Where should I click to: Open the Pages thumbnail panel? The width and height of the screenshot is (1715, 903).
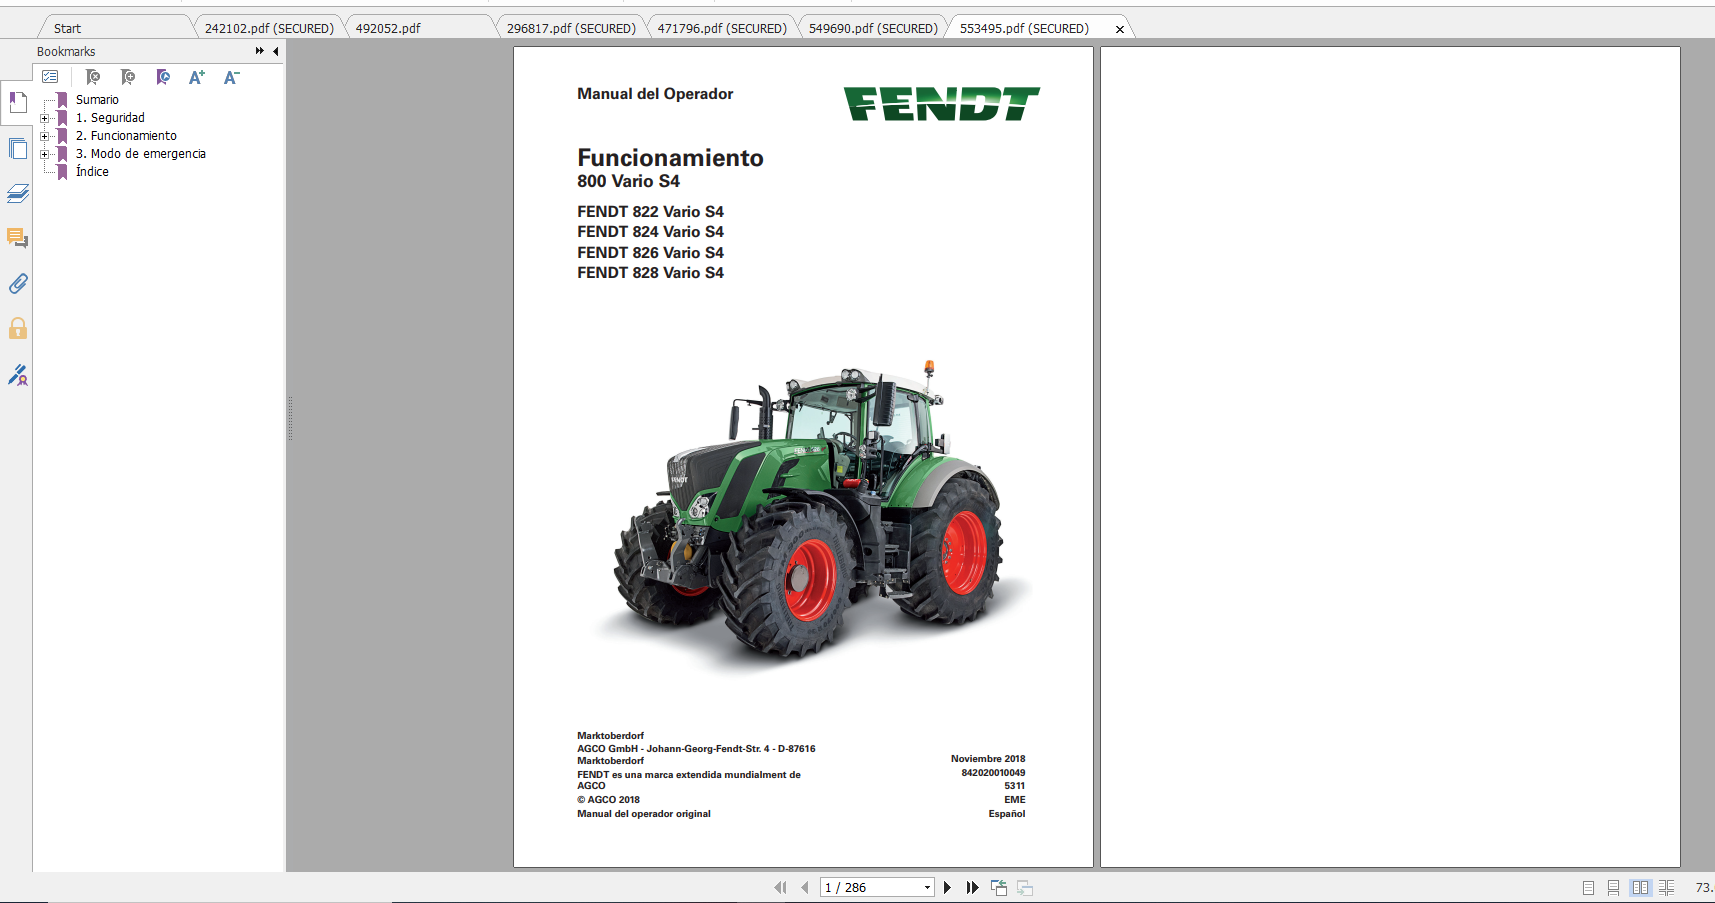tap(17, 149)
